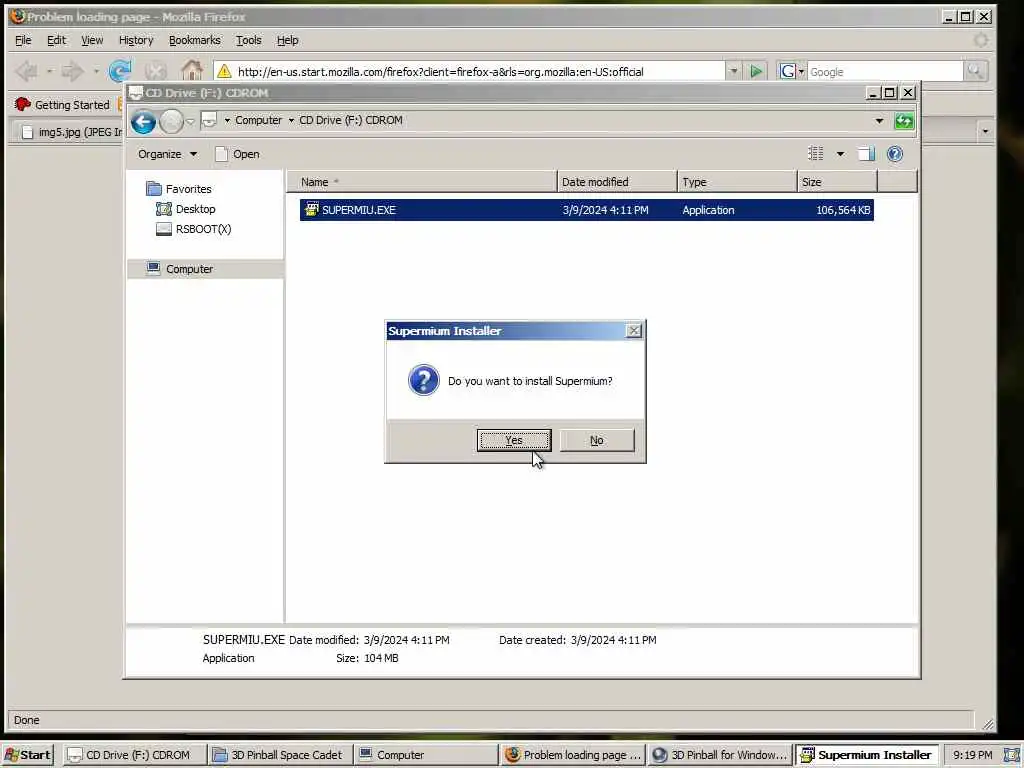Switch to 3D Pinball Space Cadet taskbar item

pos(280,755)
